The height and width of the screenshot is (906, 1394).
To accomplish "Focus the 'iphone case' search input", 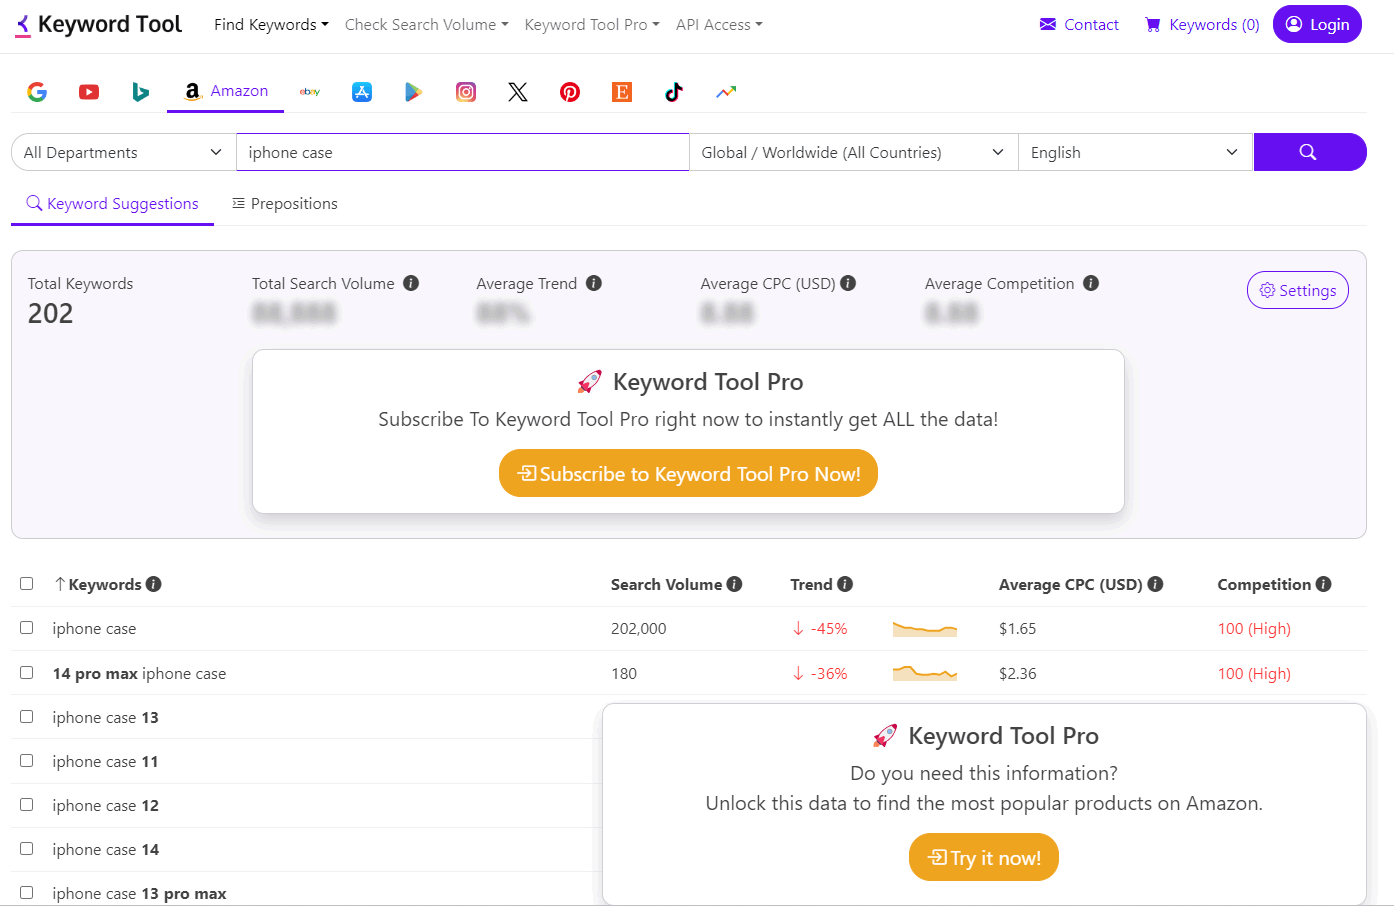I will click(463, 152).
